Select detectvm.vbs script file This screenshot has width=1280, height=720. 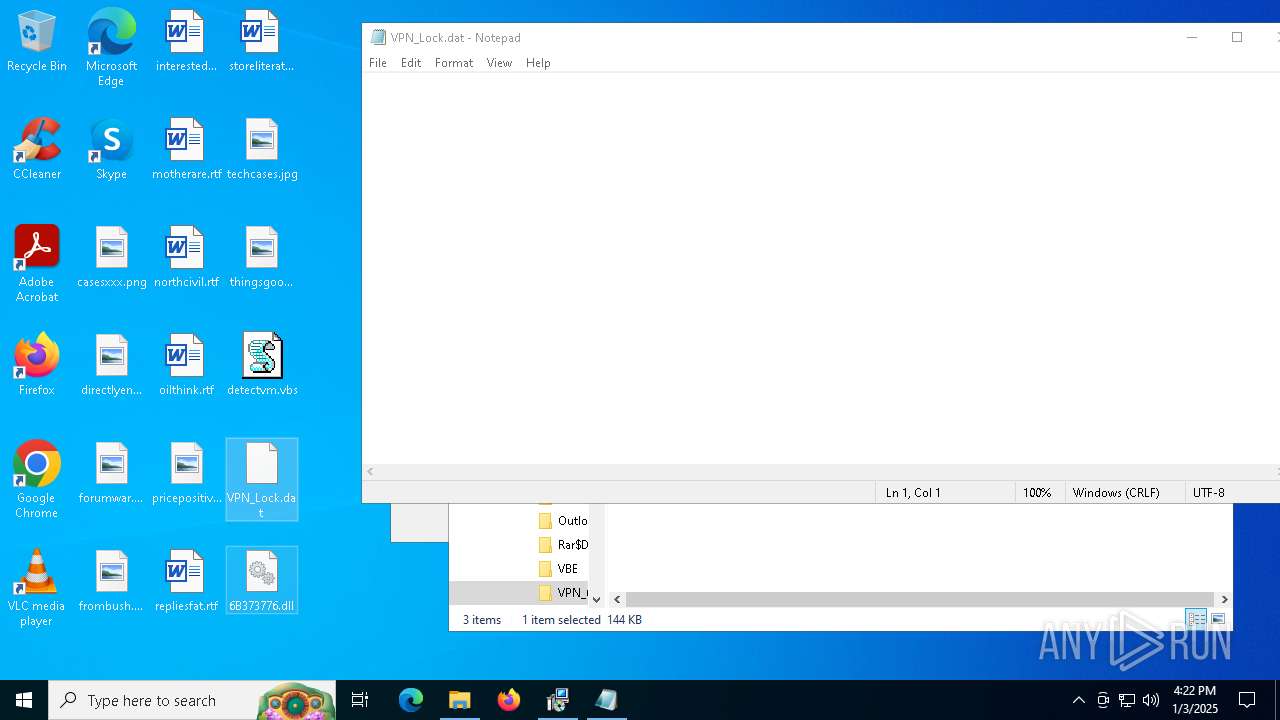pyautogui.click(x=262, y=366)
